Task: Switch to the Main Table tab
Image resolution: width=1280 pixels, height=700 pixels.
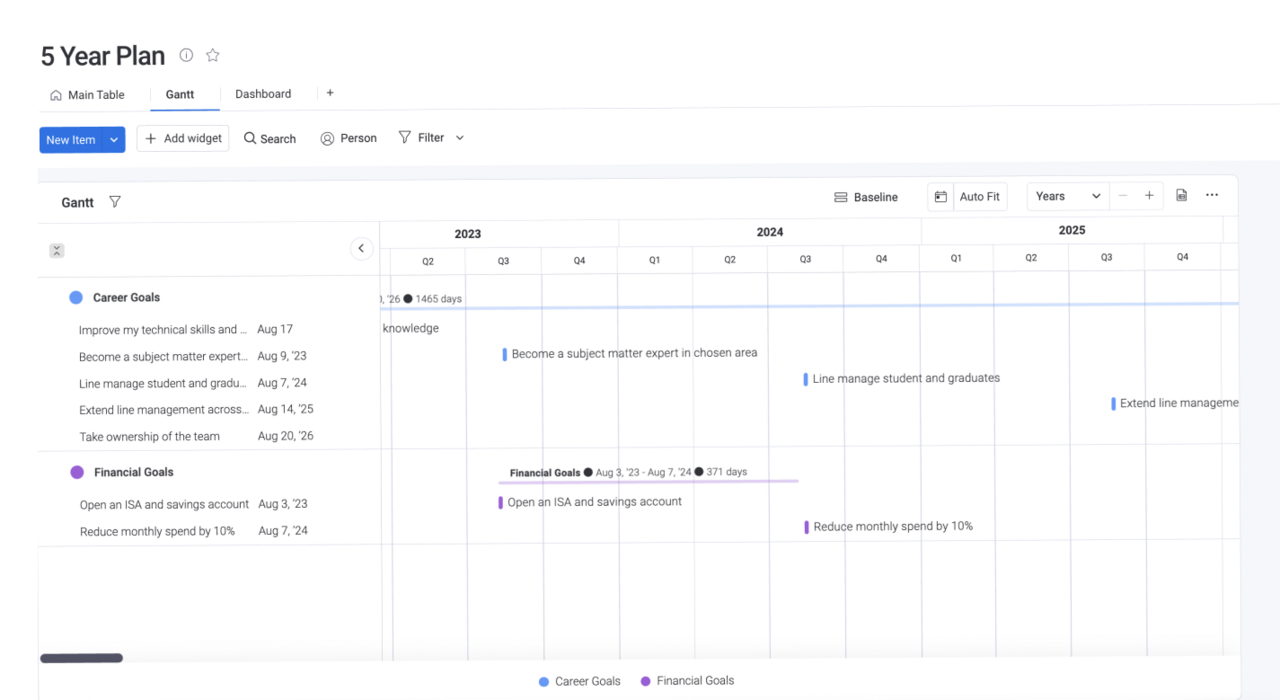Action: coord(87,95)
